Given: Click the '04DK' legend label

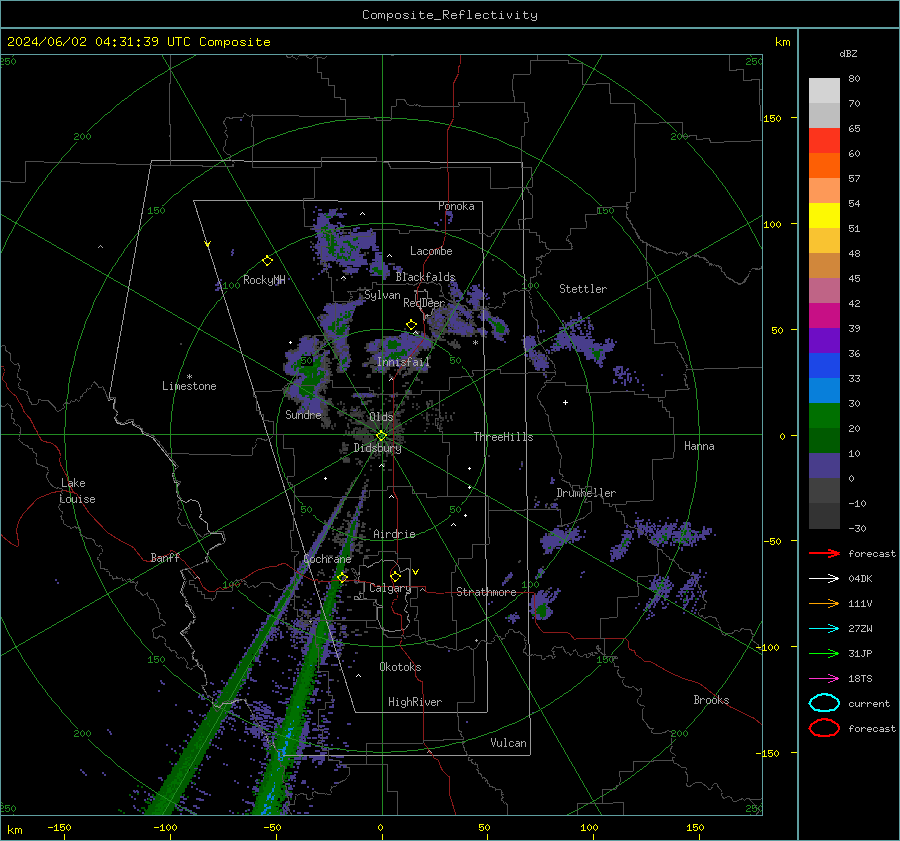Looking at the screenshot, I should coord(860,579).
